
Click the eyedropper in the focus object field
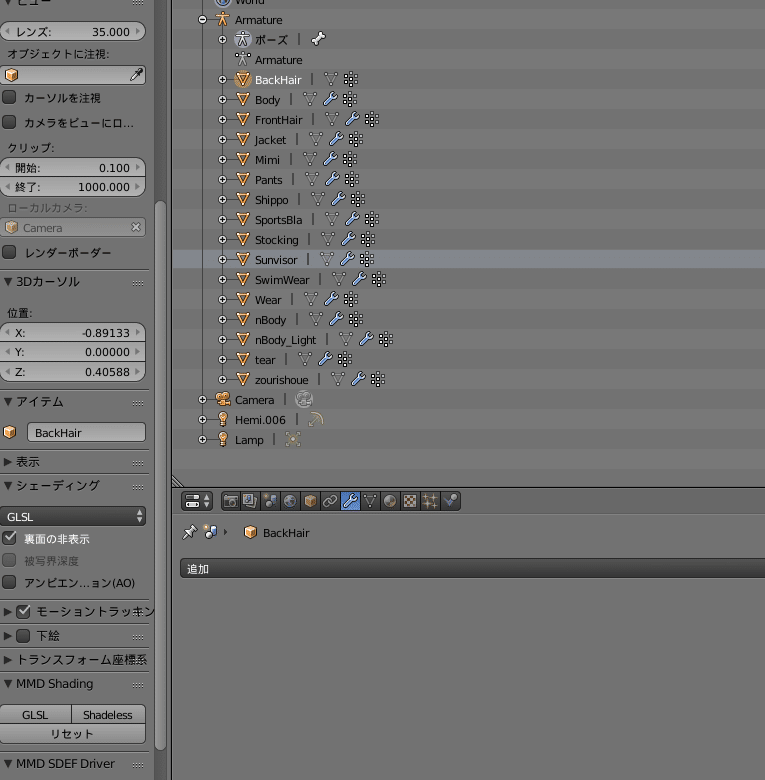point(136,75)
